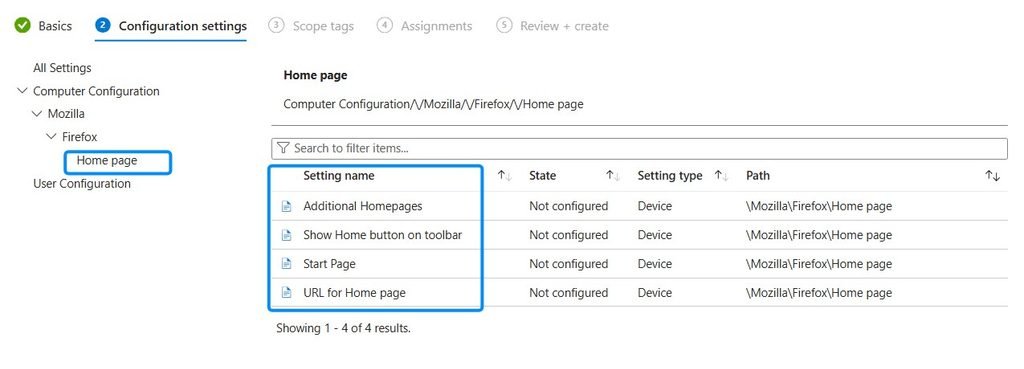Screen dimensions: 1024x369
Task: Select All Settings in the tree
Action: (x=62, y=68)
